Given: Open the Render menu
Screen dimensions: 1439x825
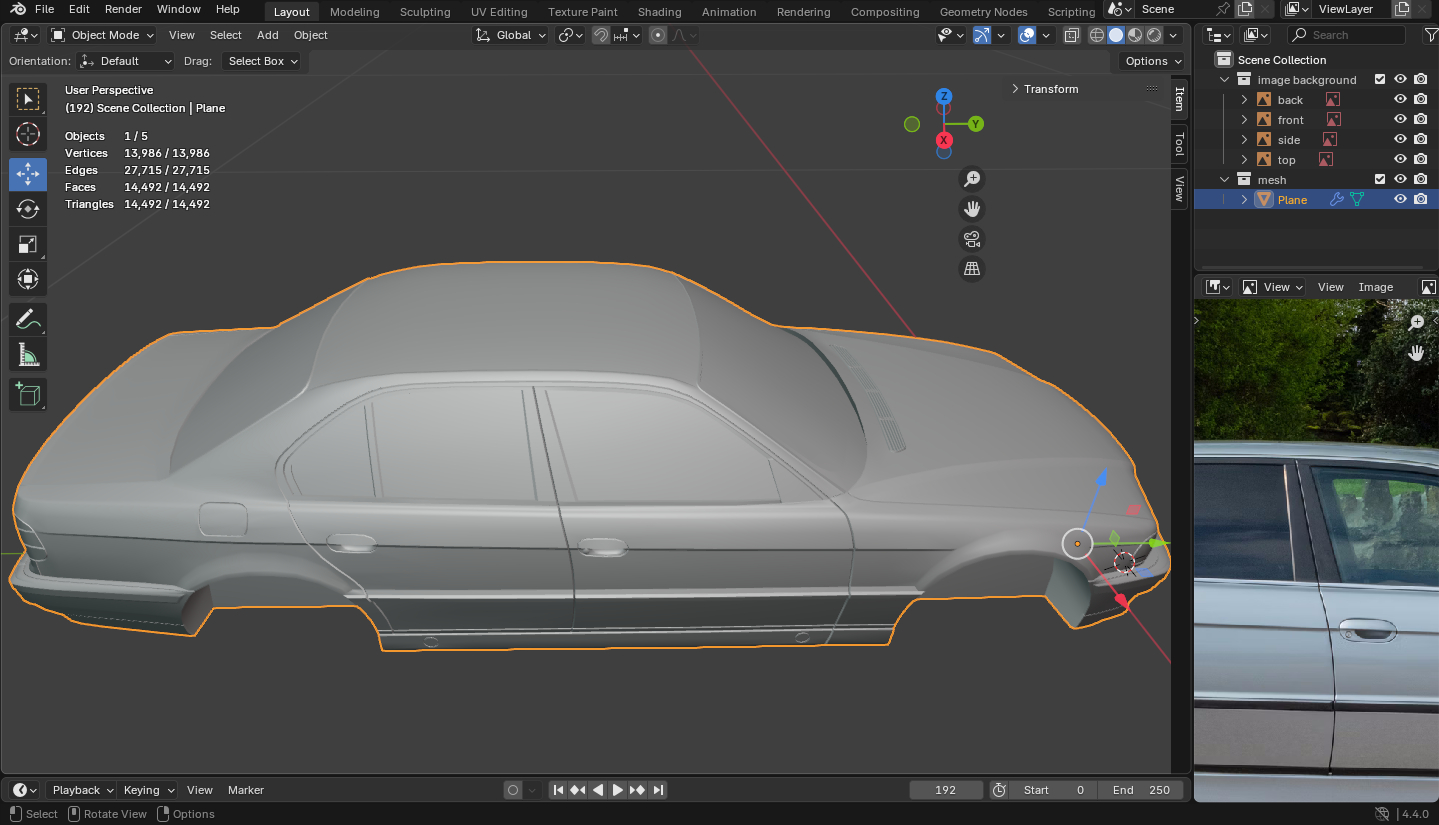Looking at the screenshot, I should (x=123, y=9).
